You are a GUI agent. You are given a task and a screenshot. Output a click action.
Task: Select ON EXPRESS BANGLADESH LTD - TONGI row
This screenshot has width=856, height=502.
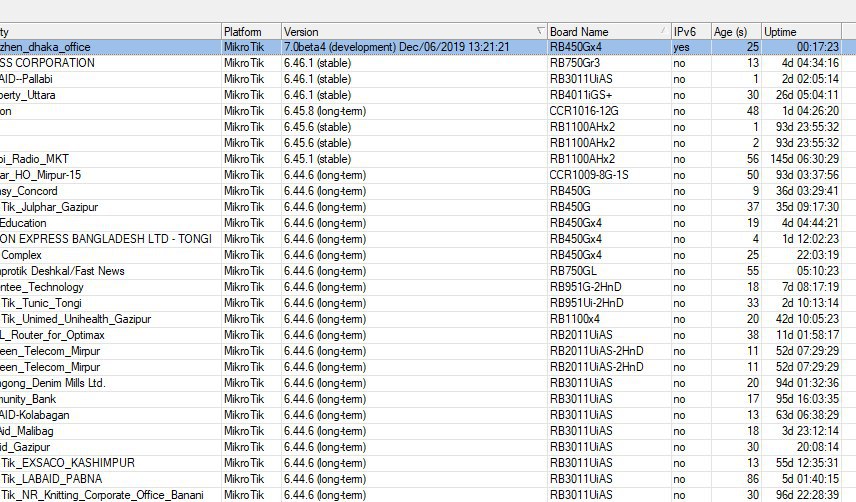coord(428,239)
